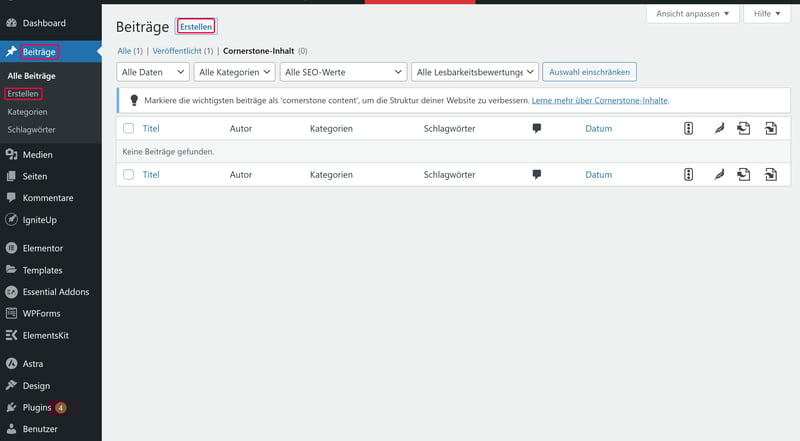Open the Medien menu in sidebar
800x441 pixels.
[37, 154]
